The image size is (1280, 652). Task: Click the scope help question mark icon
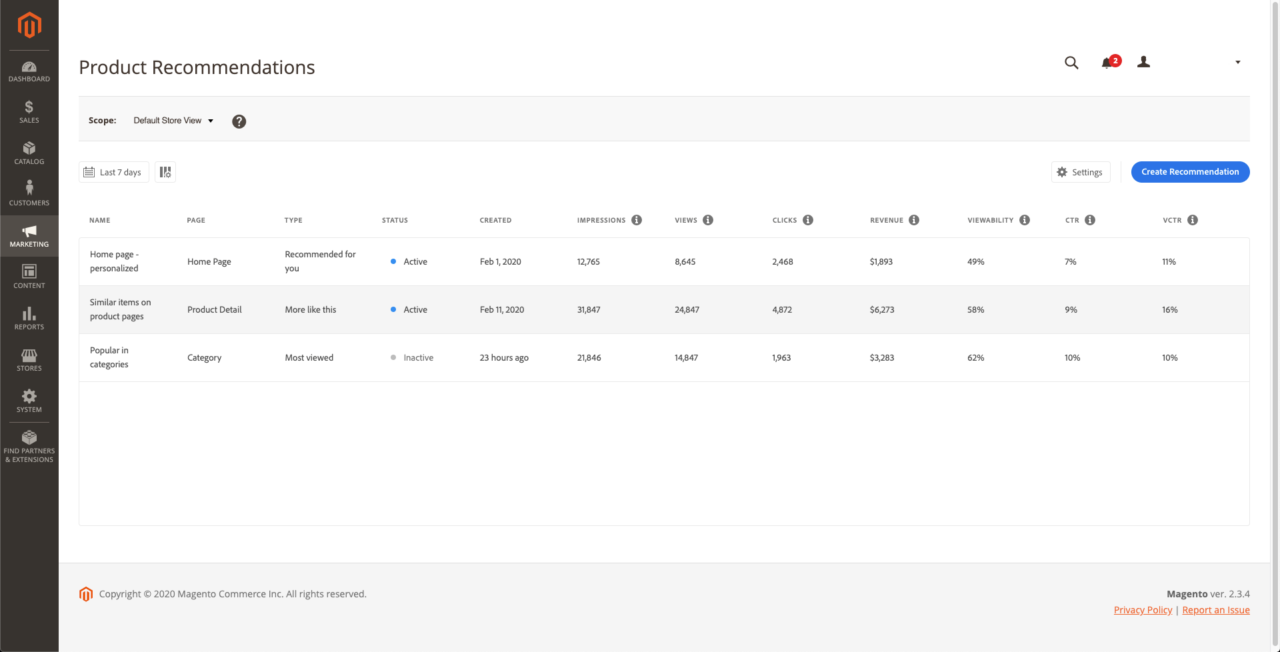(239, 121)
